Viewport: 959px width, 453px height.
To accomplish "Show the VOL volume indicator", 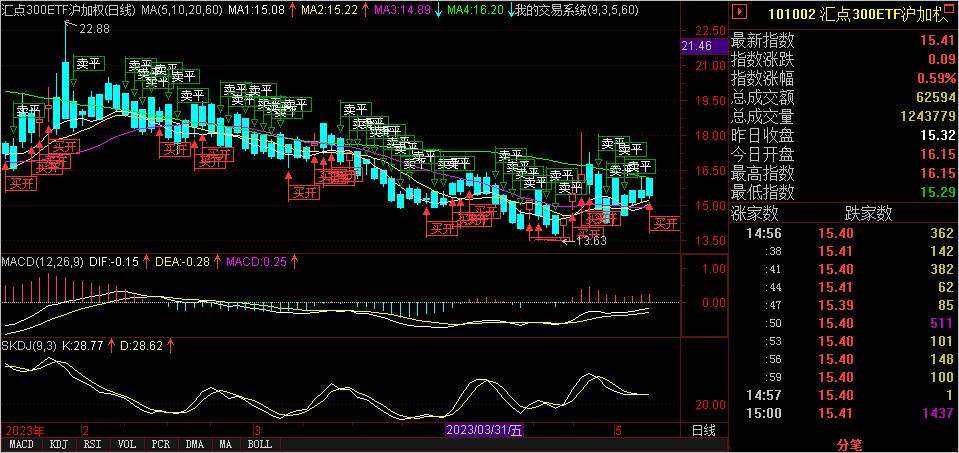I will click(x=126, y=443).
